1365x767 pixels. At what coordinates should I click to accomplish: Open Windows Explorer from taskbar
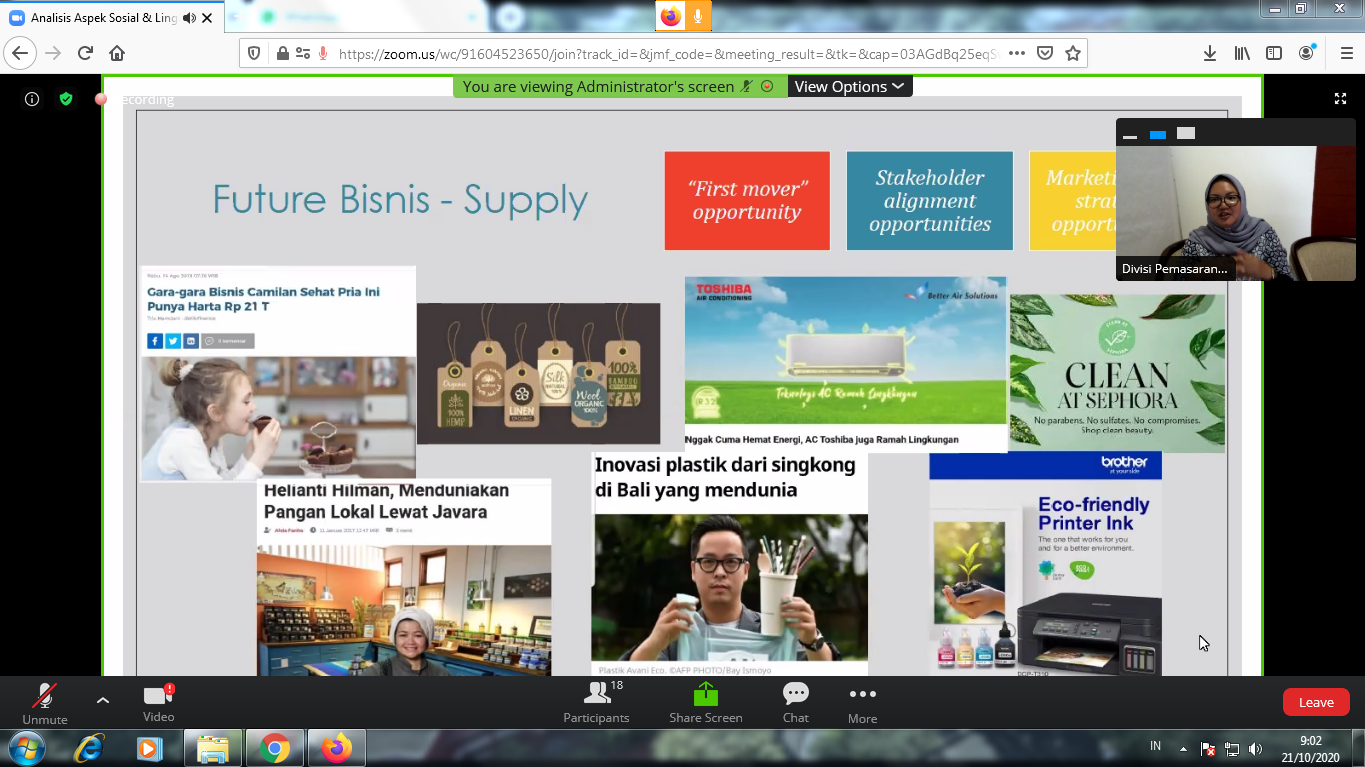(x=213, y=748)
